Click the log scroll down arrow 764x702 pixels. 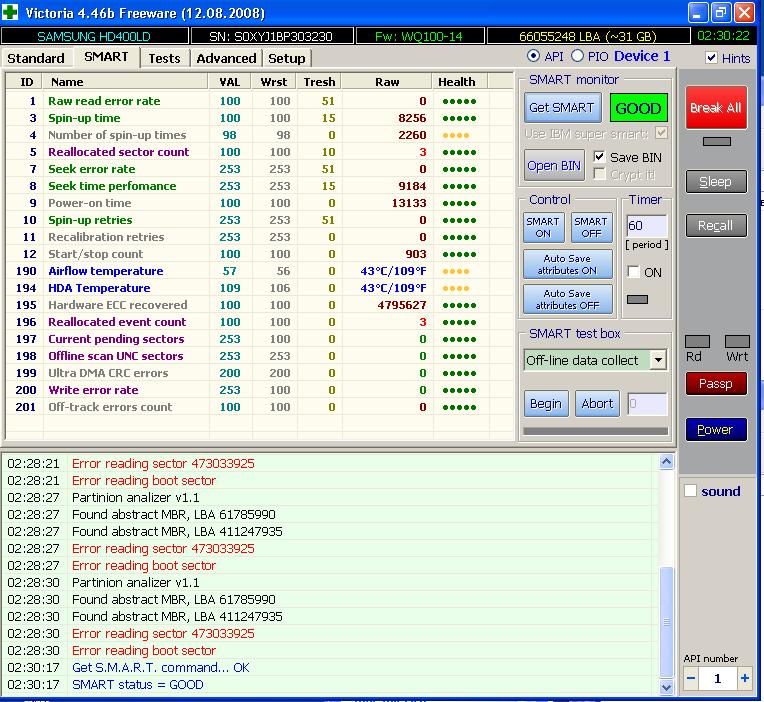pos(667,687)
